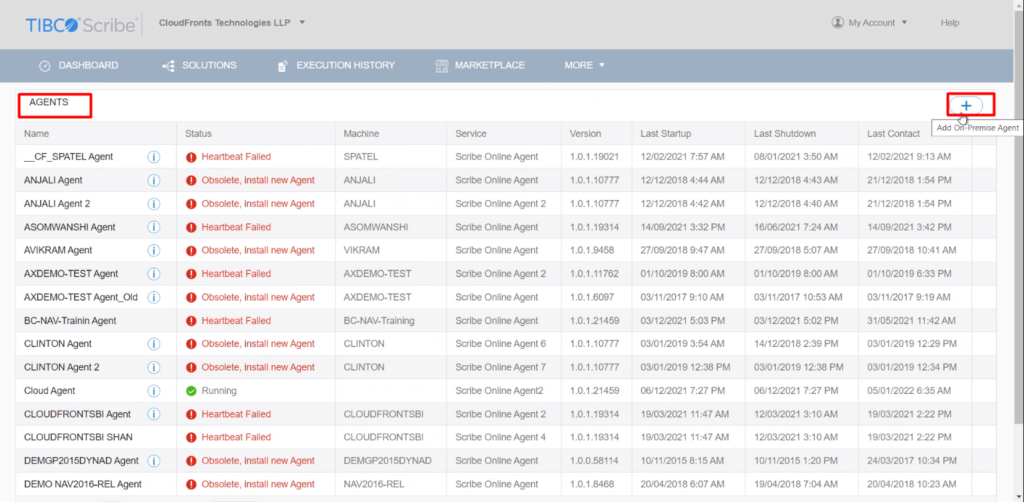Open info icon for ASOMWANSHI Agent
1024x502 pixels.
click(153, 227)
